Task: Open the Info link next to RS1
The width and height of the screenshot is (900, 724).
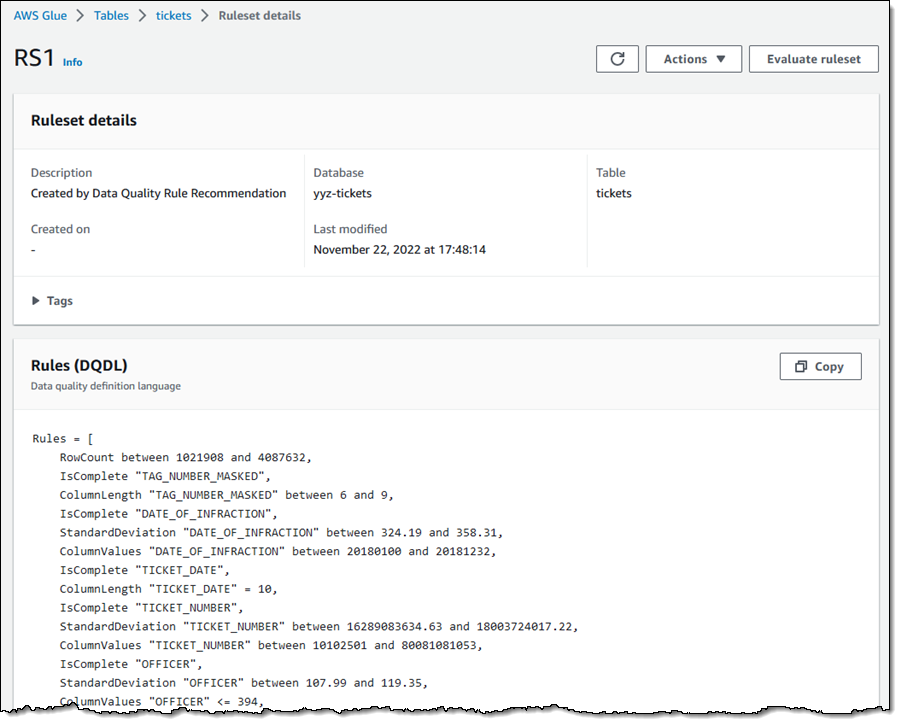Action: [72, 62]
